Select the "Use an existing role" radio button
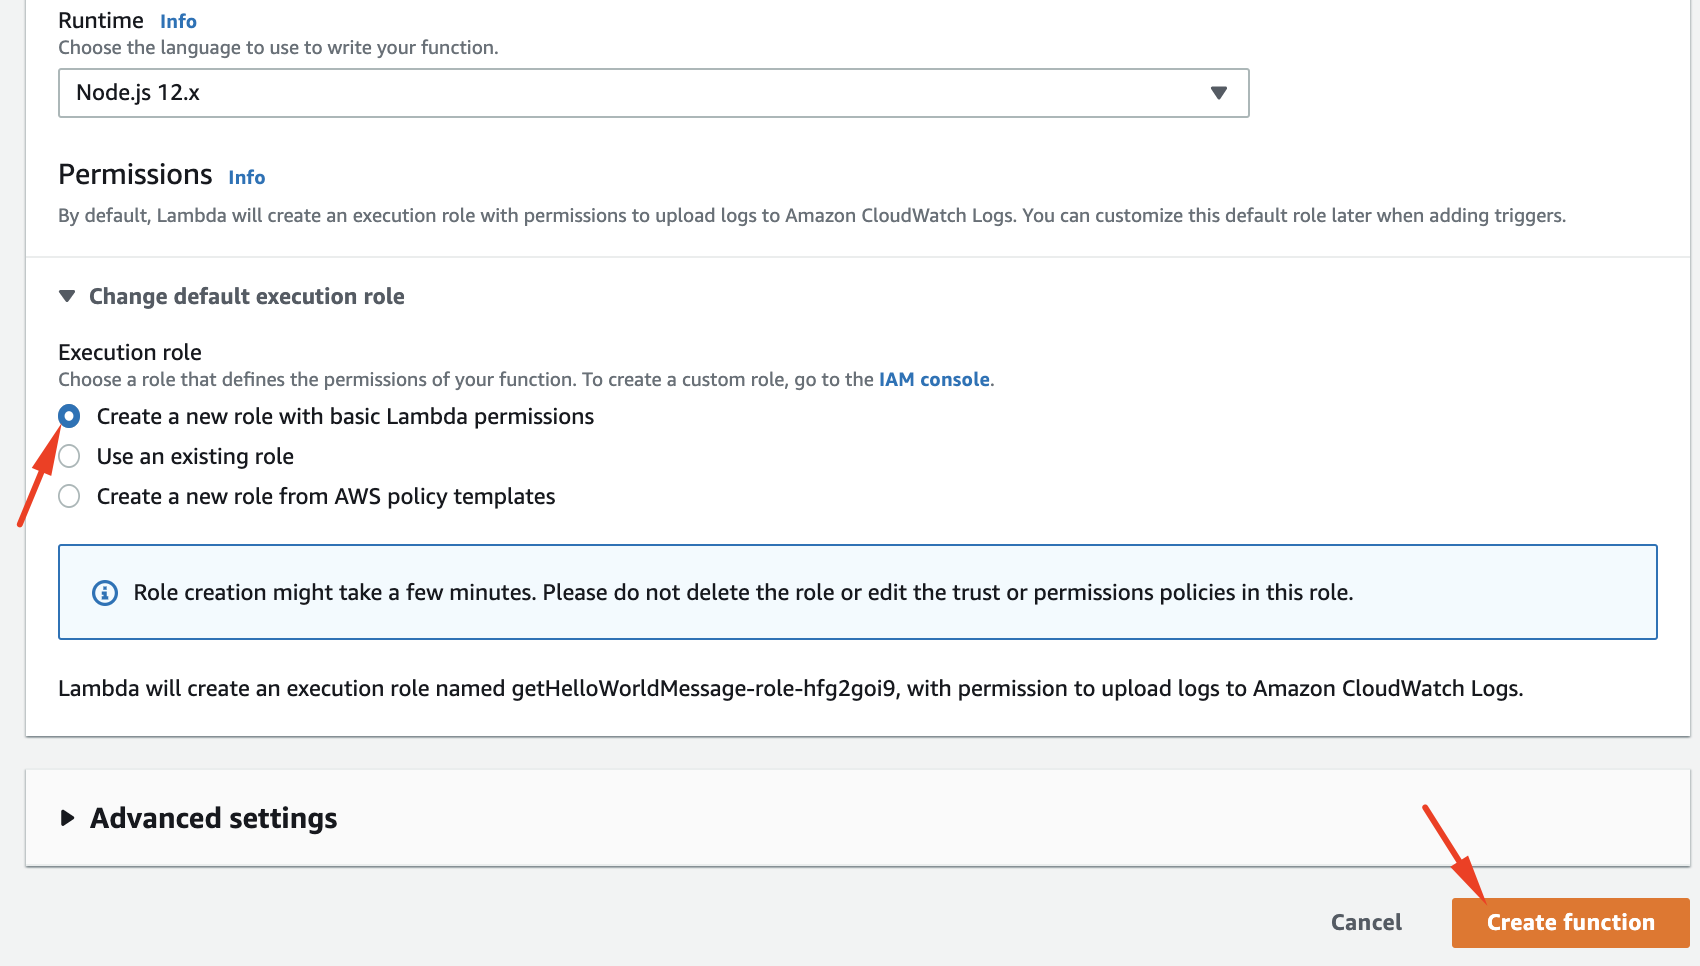The width and height of the screenshot is (1700, 966). click(68, 455)
